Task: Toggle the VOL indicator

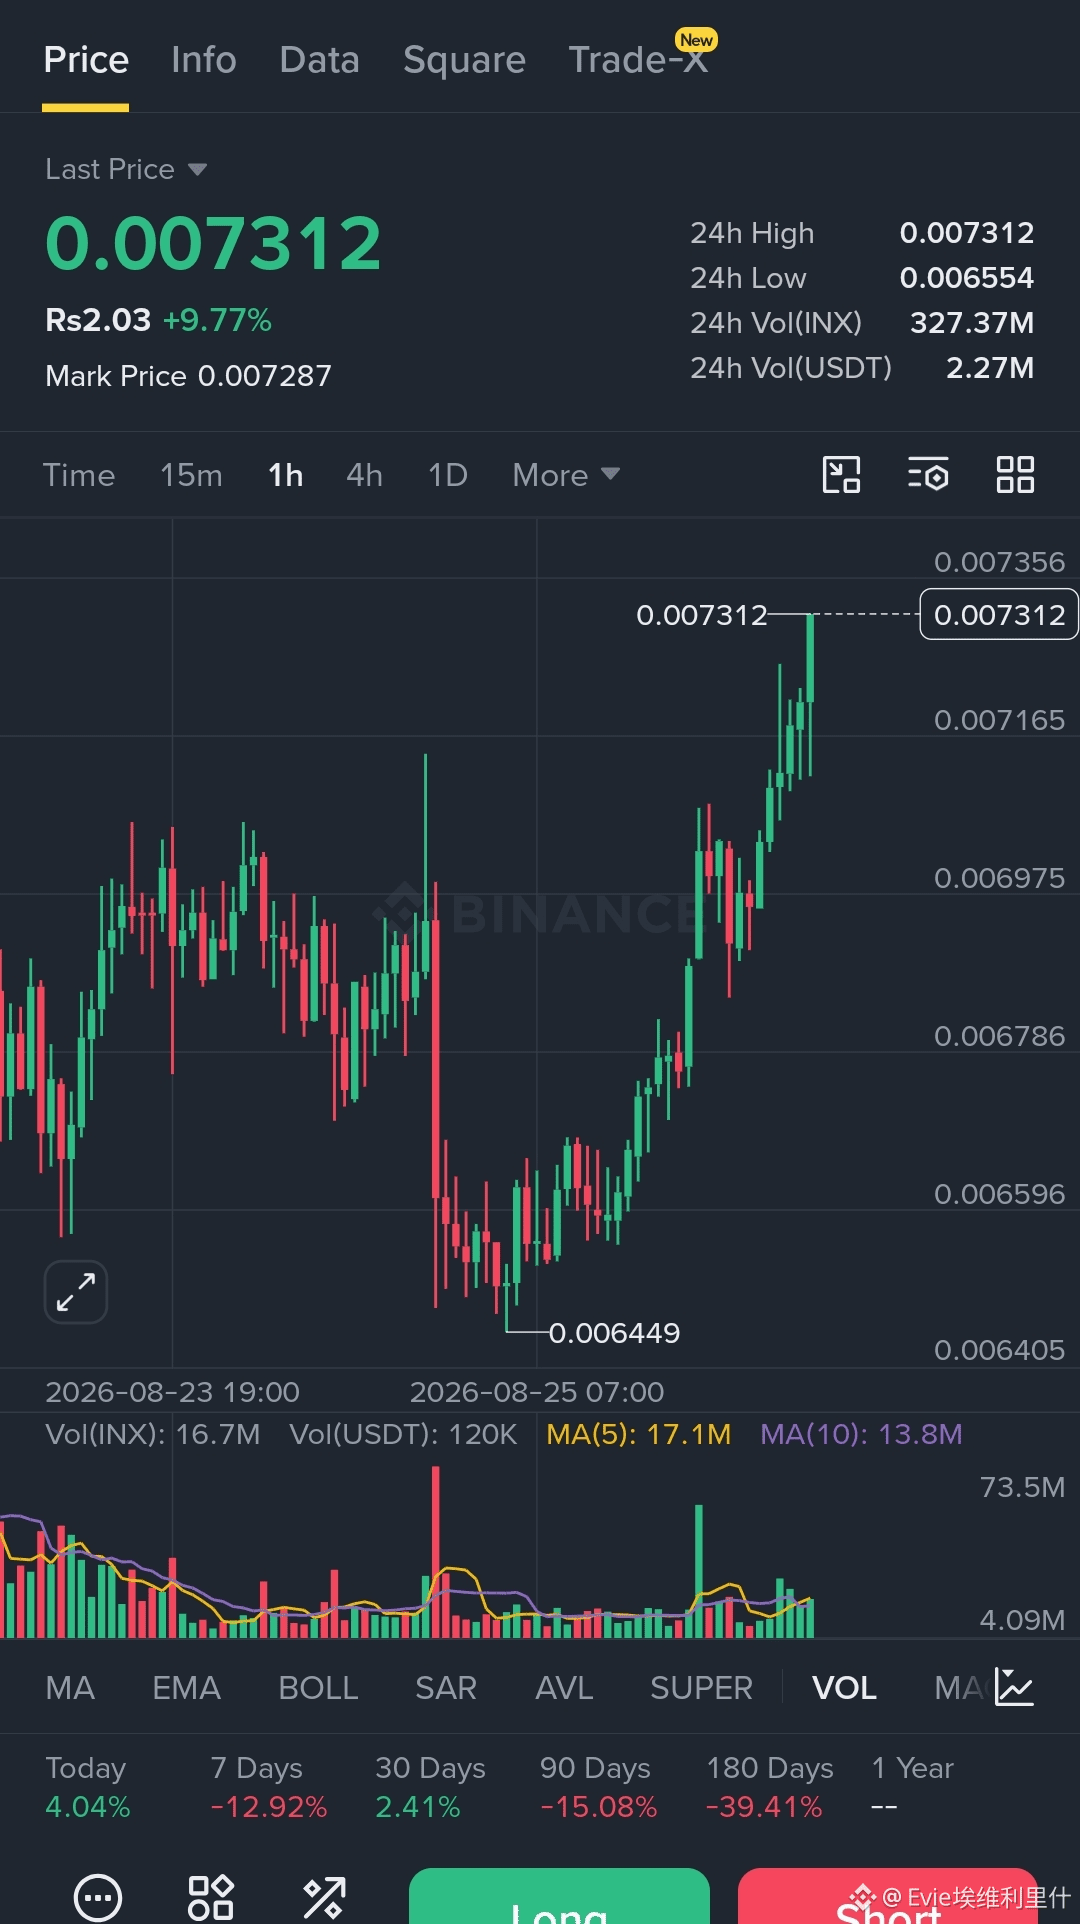Action: pyautogui.click(x=844, y=1688)
